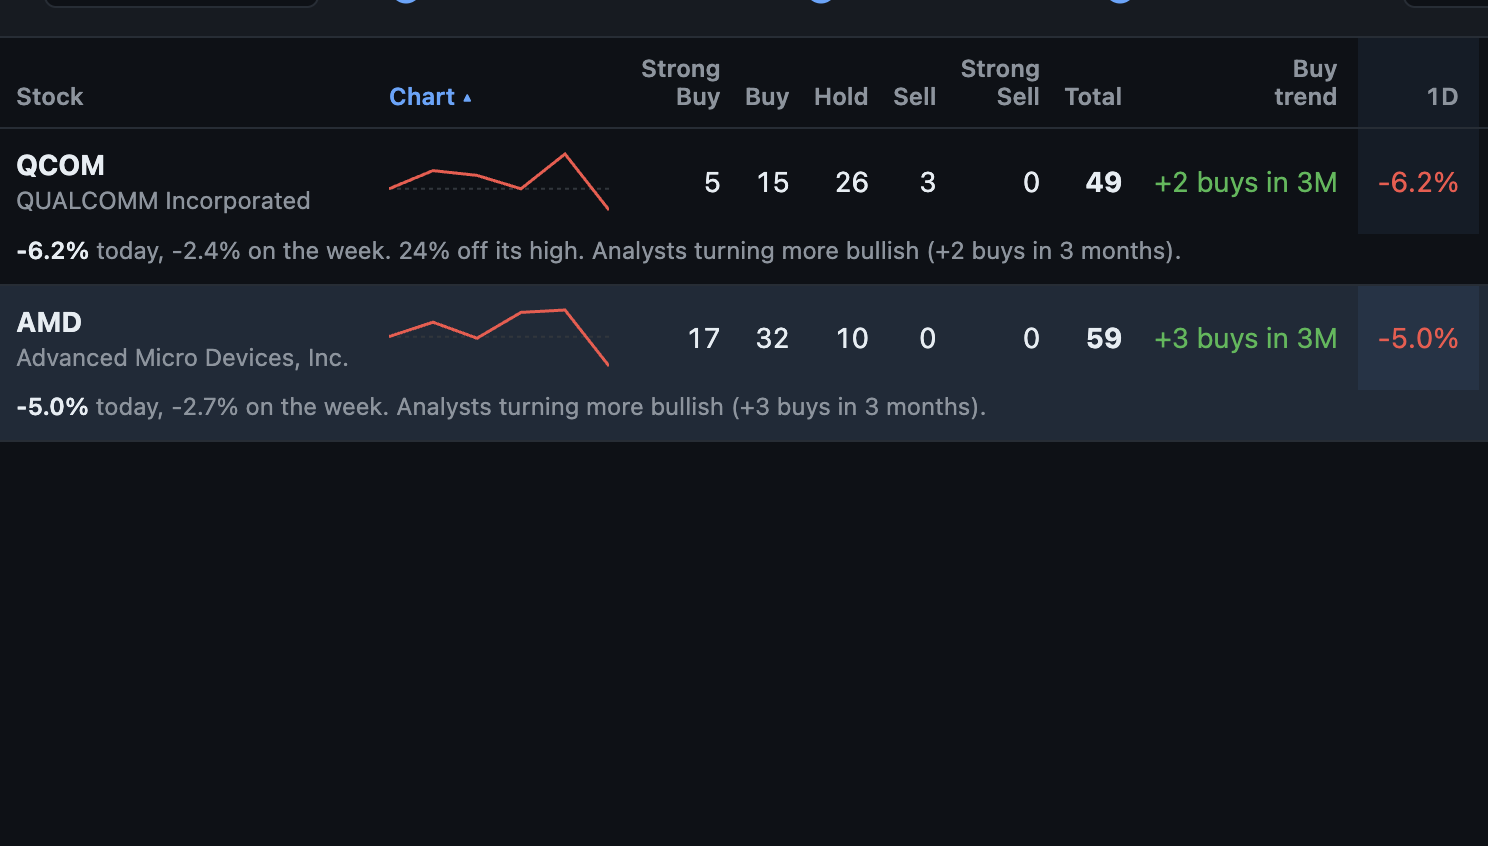Click QCOM +2 buys in 3M trend
This screenshot has width=1488, height=846.
point(1246,182)
